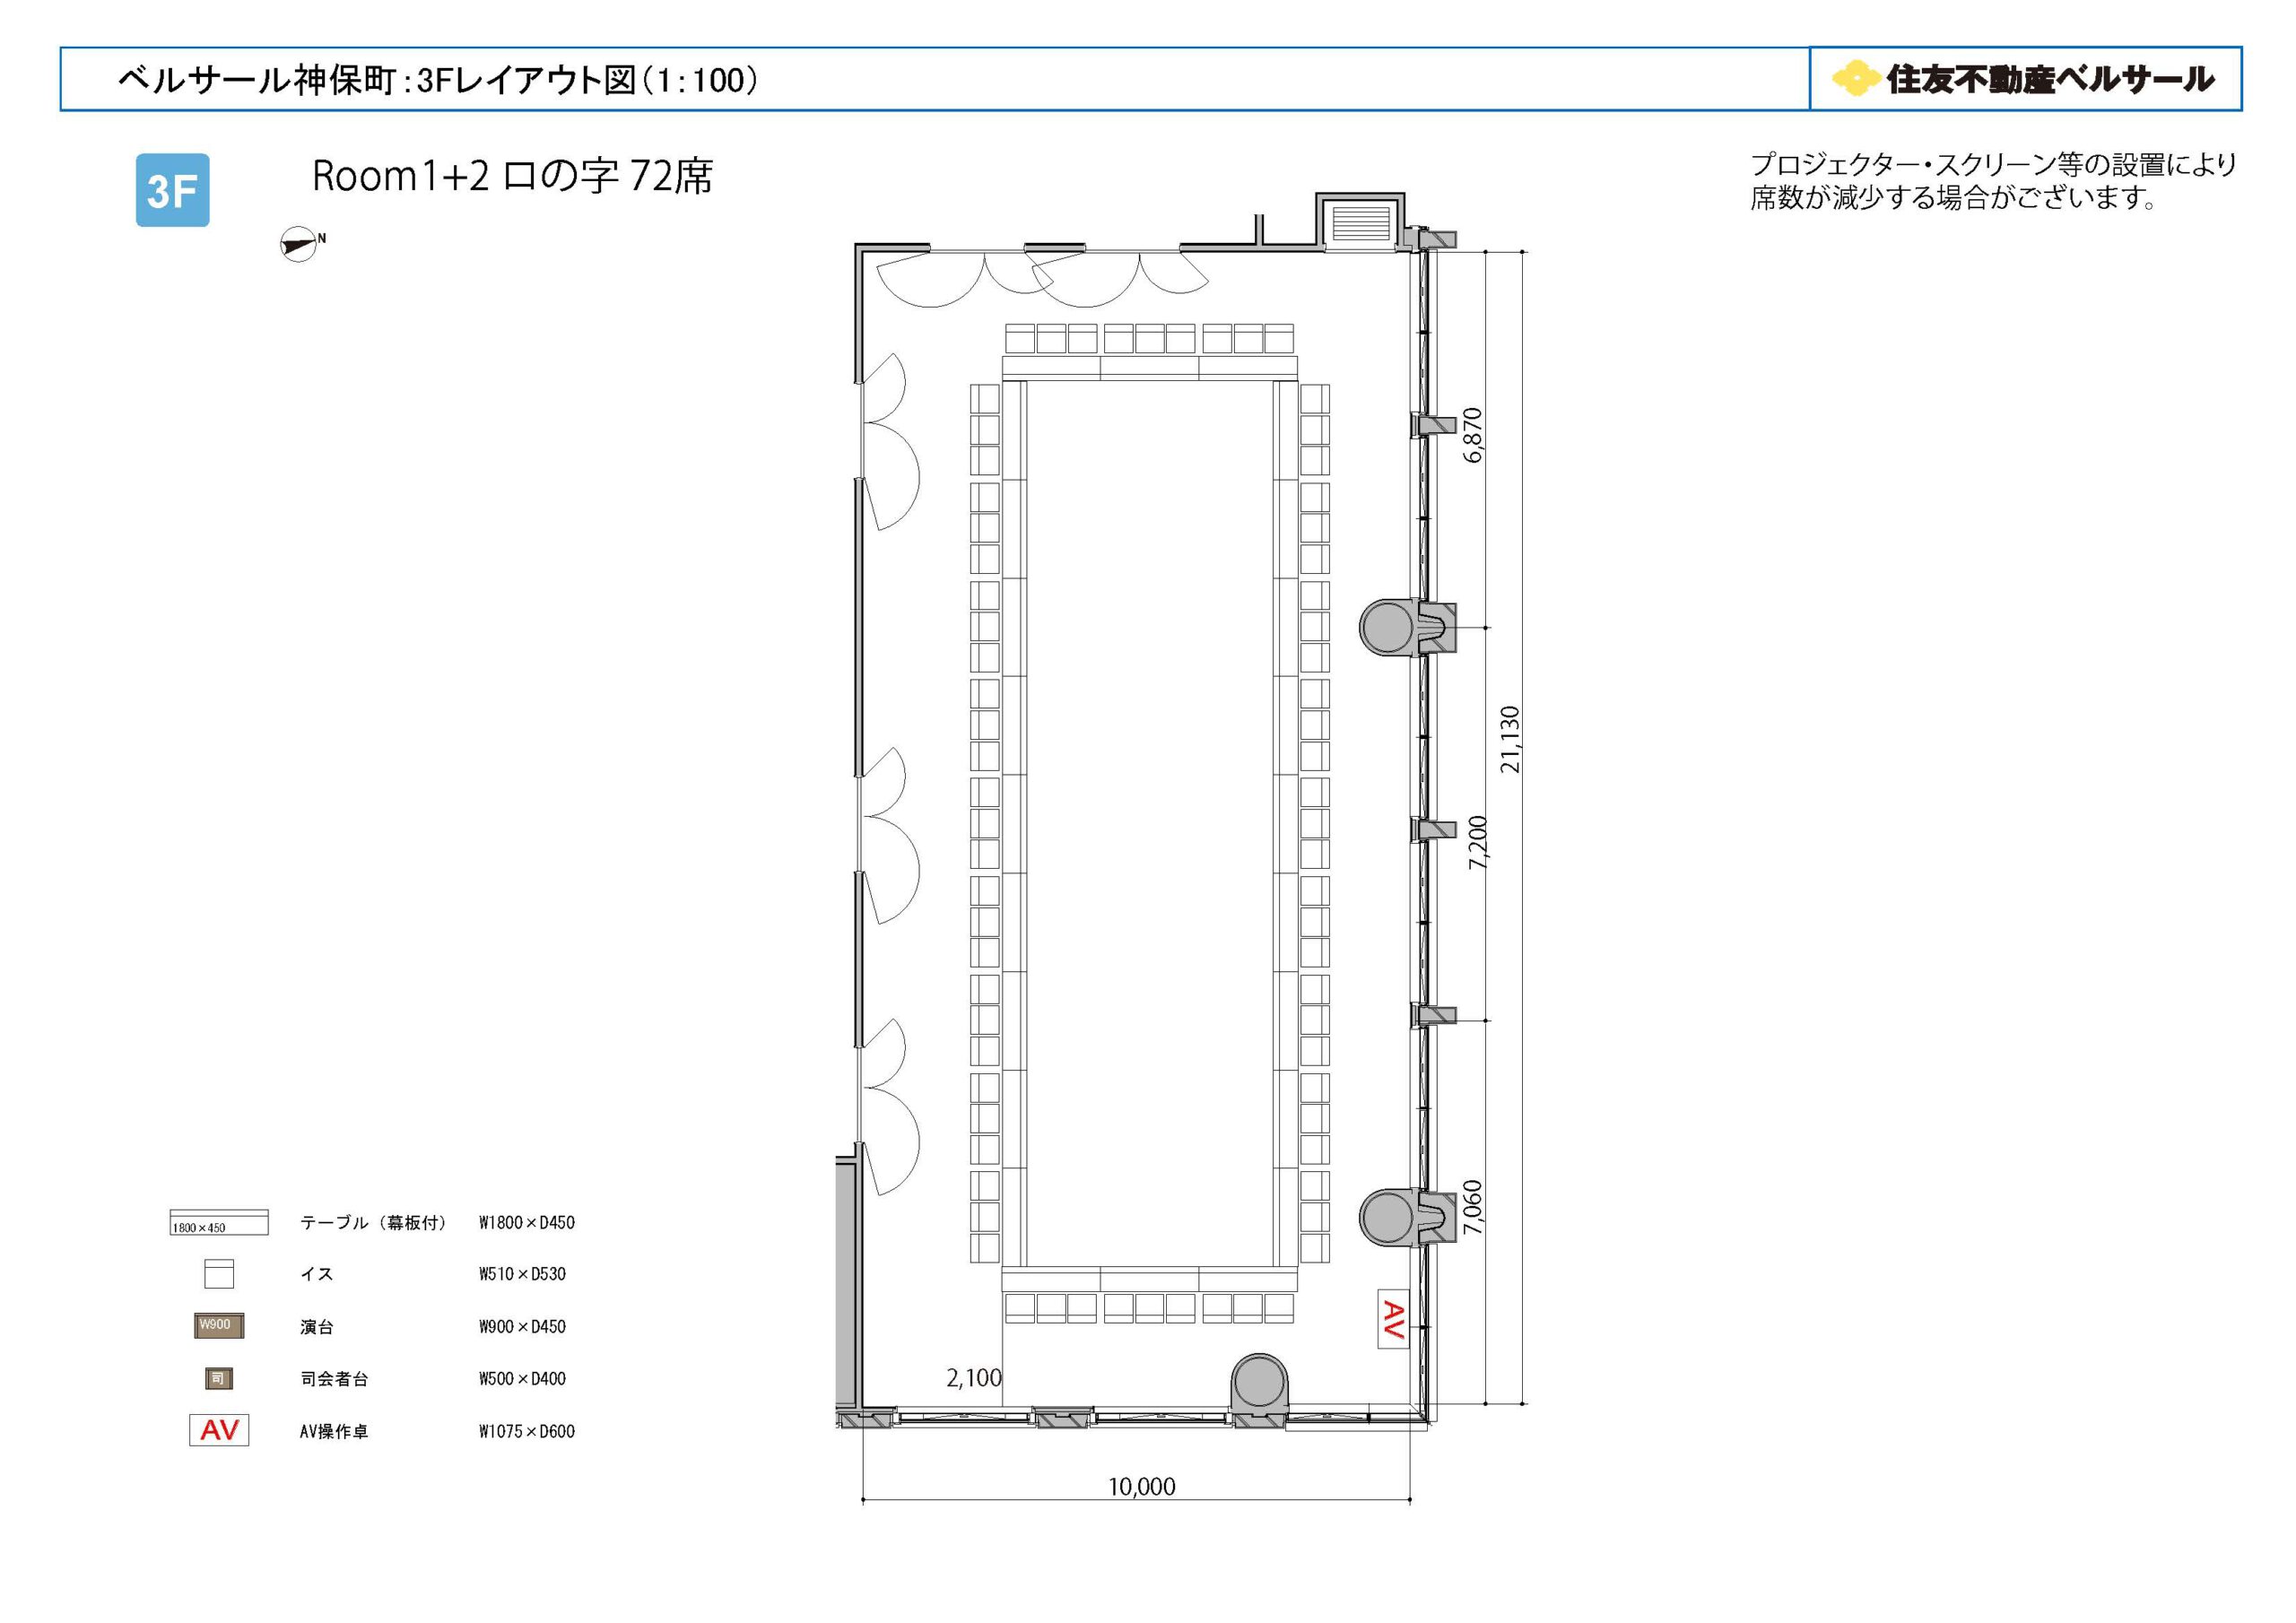
Task: Click the 7,060 dimension label
Action: 1473,1207
